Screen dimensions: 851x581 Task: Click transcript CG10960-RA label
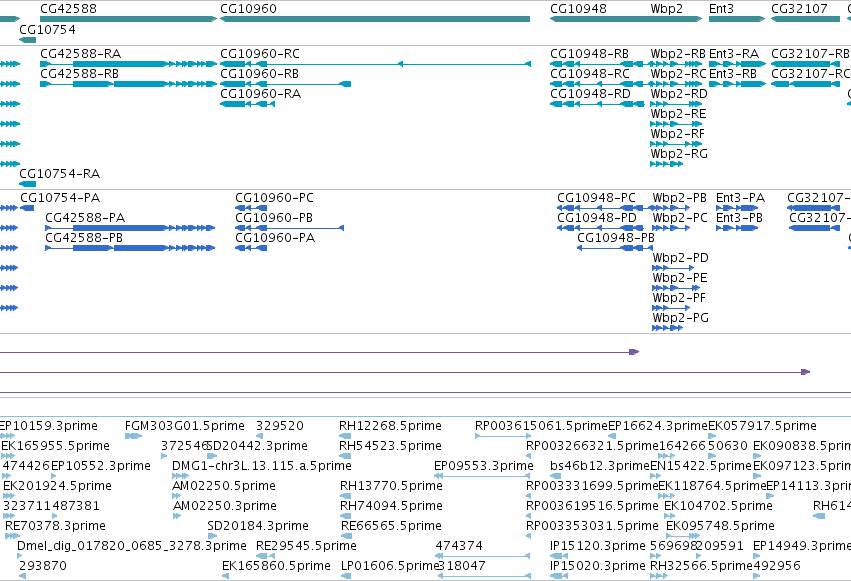[x=261, y=94]
